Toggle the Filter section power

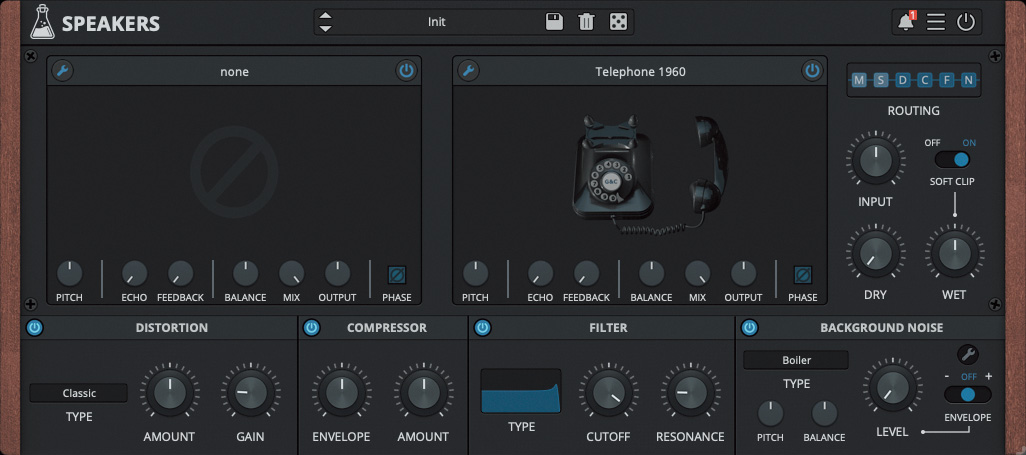point(482,327)
